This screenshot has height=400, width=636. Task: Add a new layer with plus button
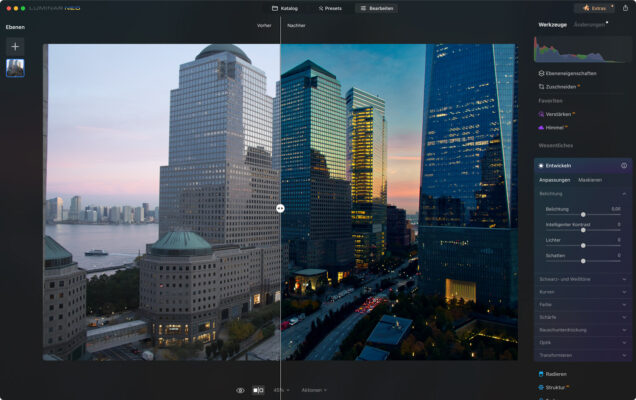point(15,47)
